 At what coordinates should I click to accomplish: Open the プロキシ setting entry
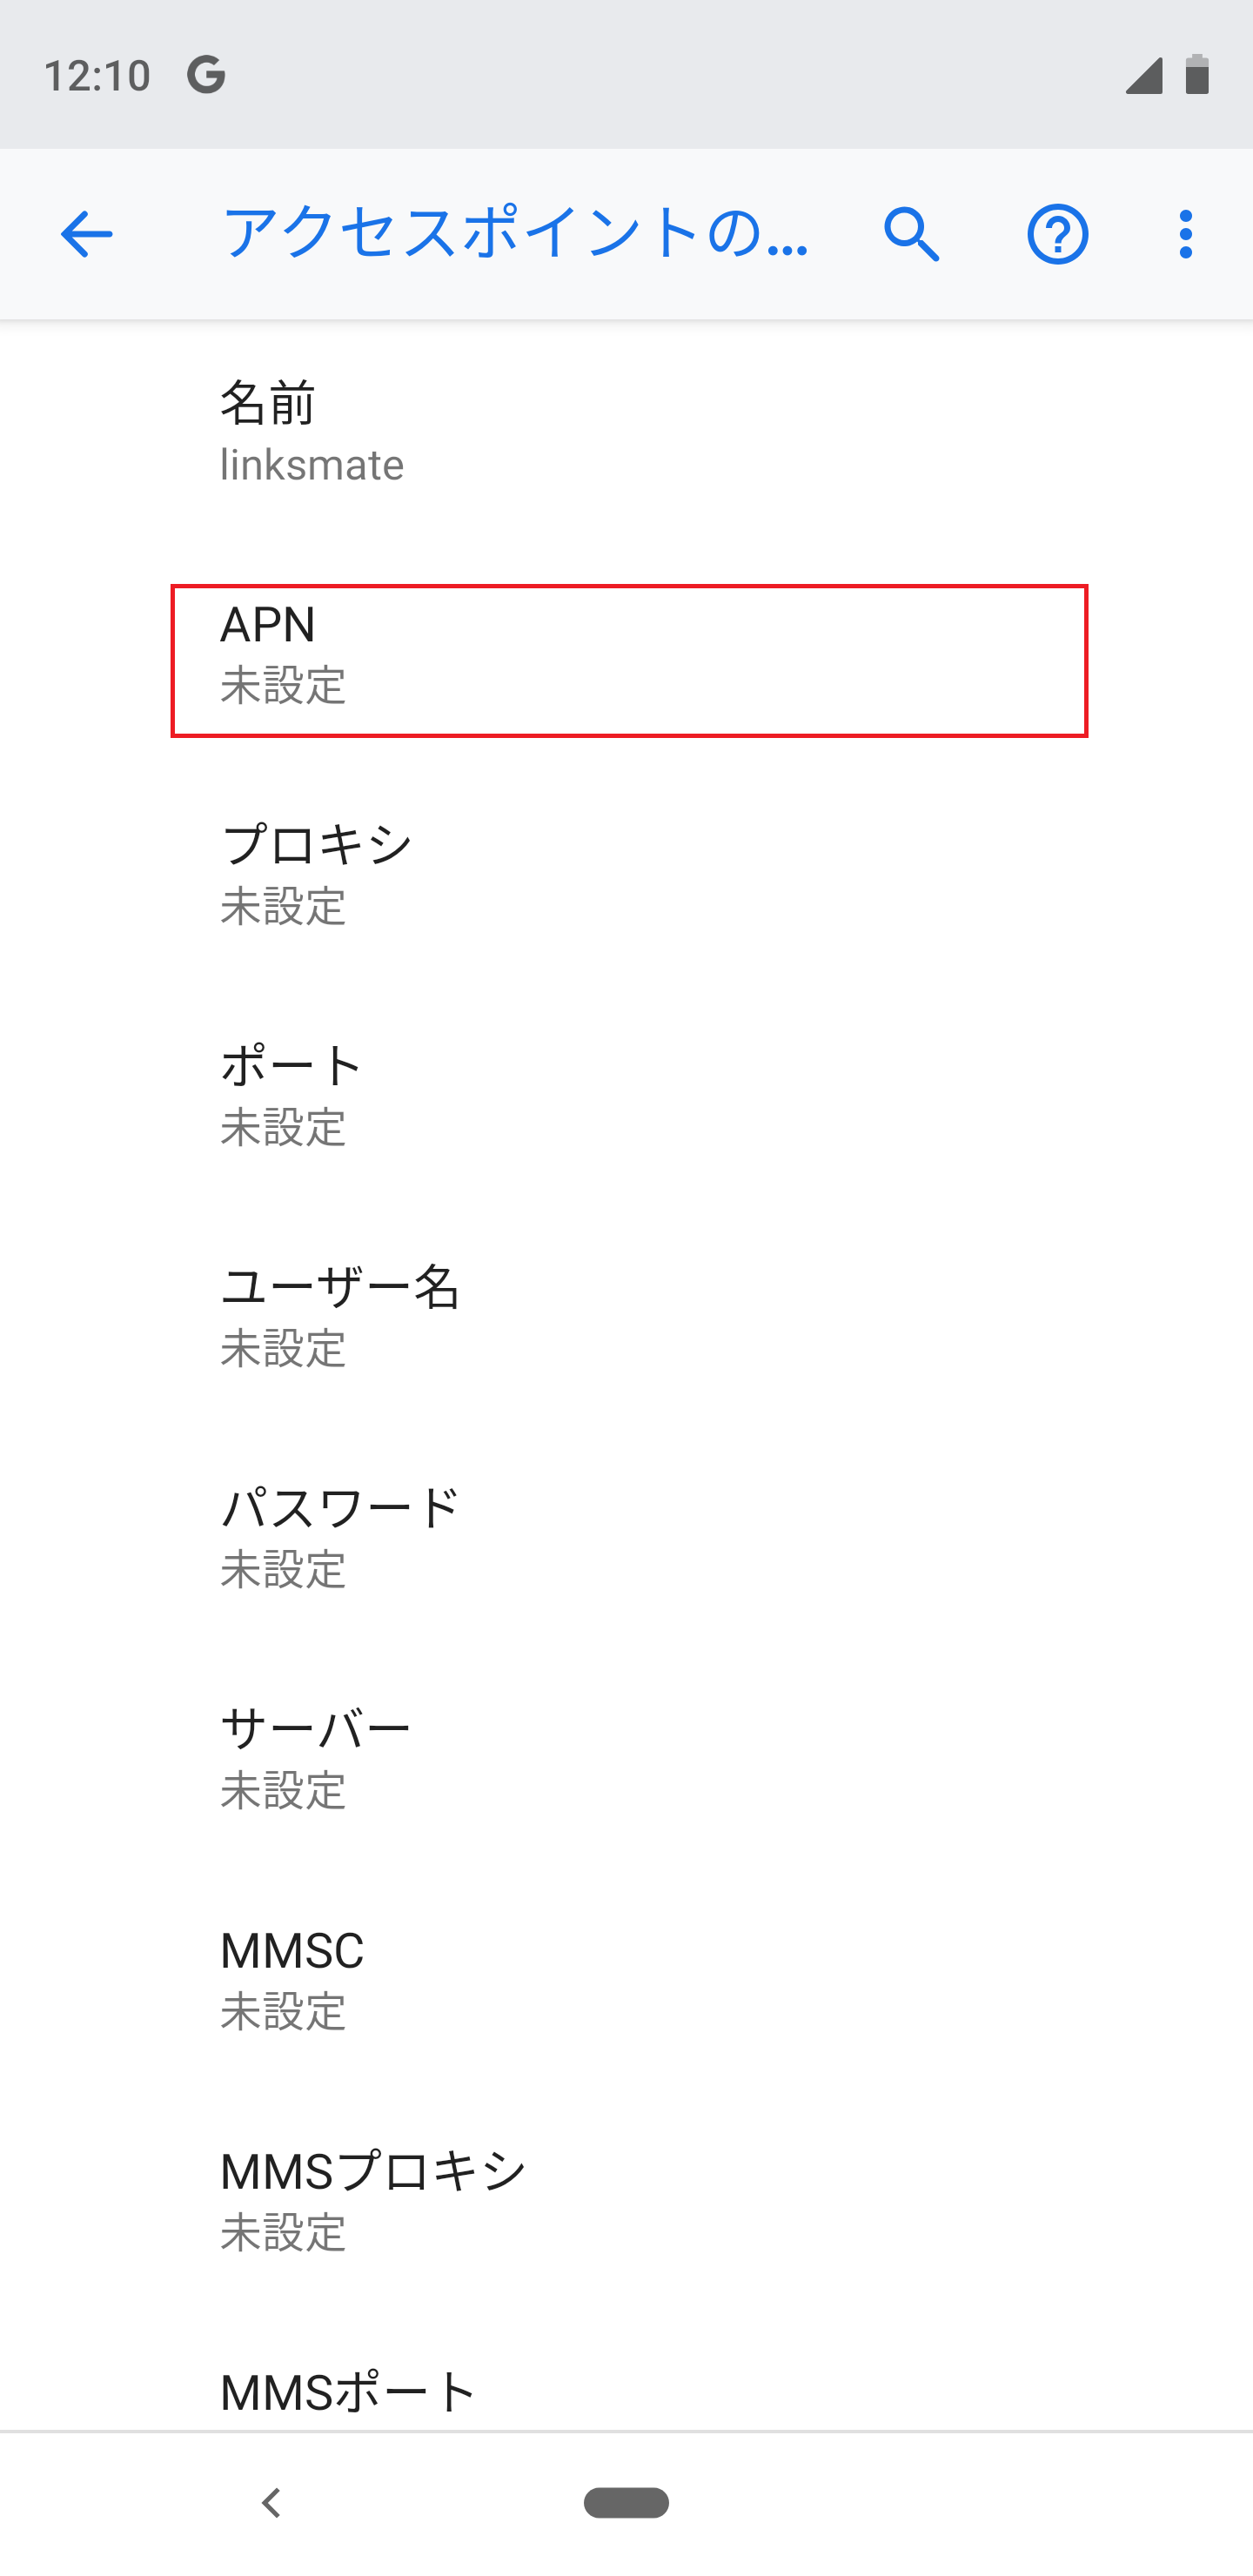click(x=626, y=873)
